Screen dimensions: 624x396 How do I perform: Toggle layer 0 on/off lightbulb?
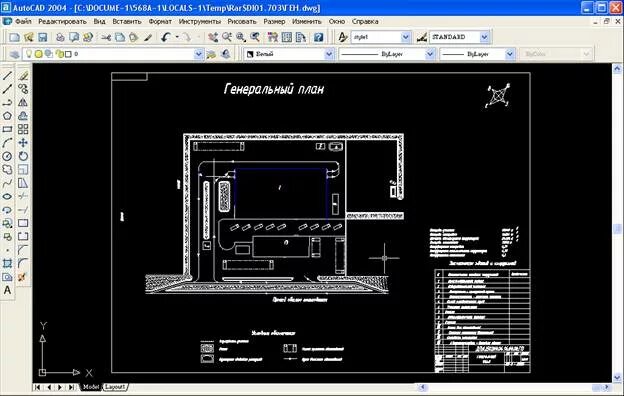[x=29, y=54]
